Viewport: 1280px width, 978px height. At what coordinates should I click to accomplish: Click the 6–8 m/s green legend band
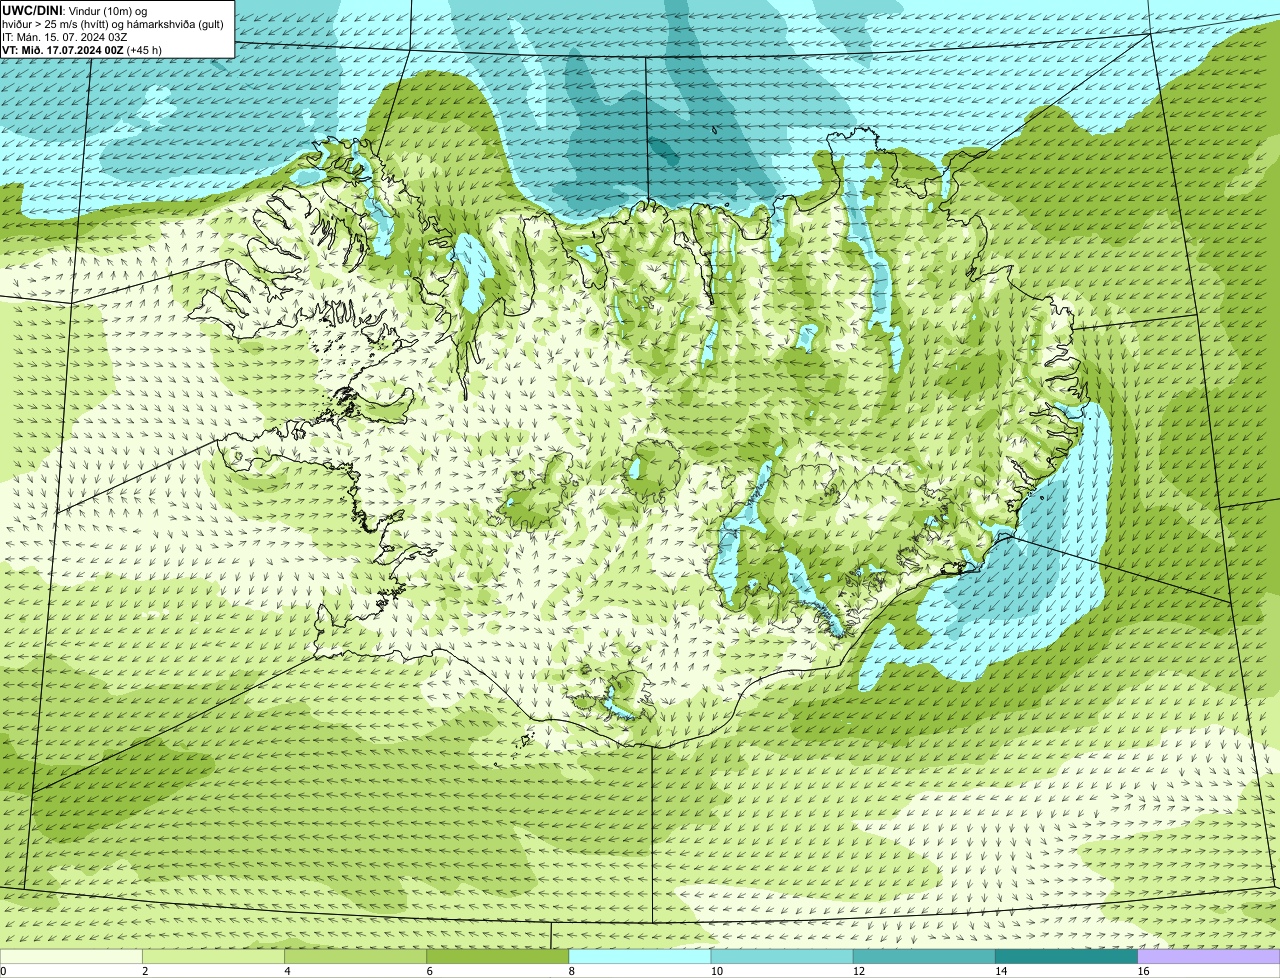(498, 956)
